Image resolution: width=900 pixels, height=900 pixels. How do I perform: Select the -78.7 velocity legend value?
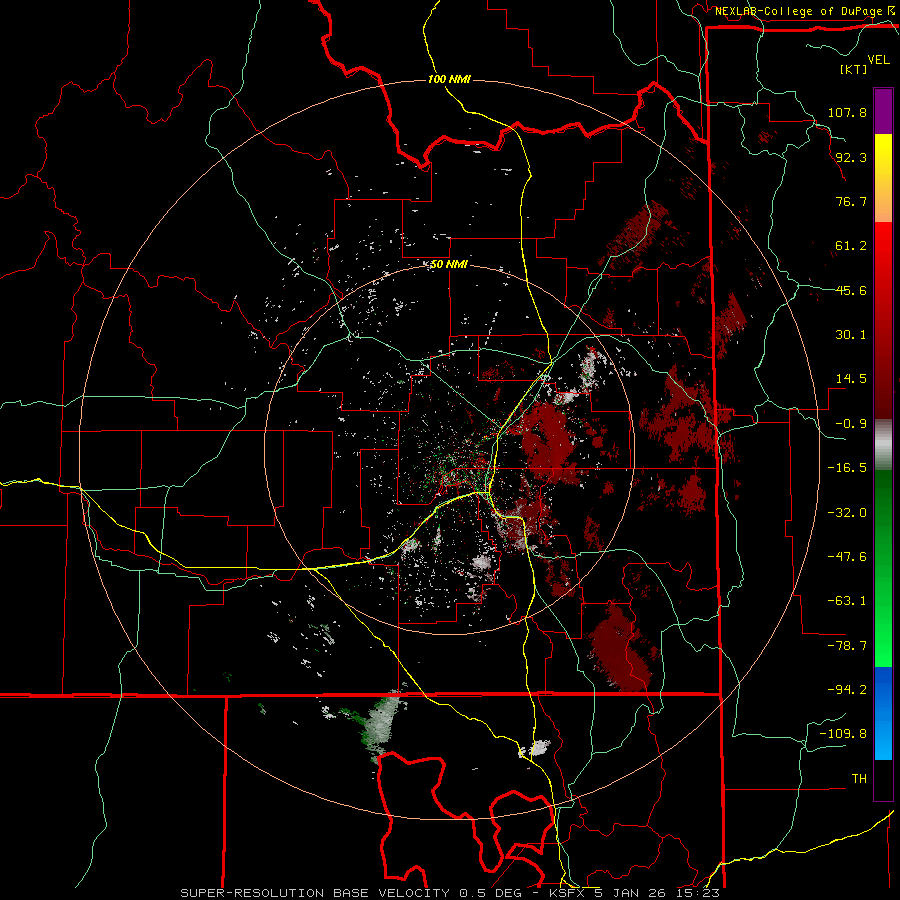[x=847, y=646]
